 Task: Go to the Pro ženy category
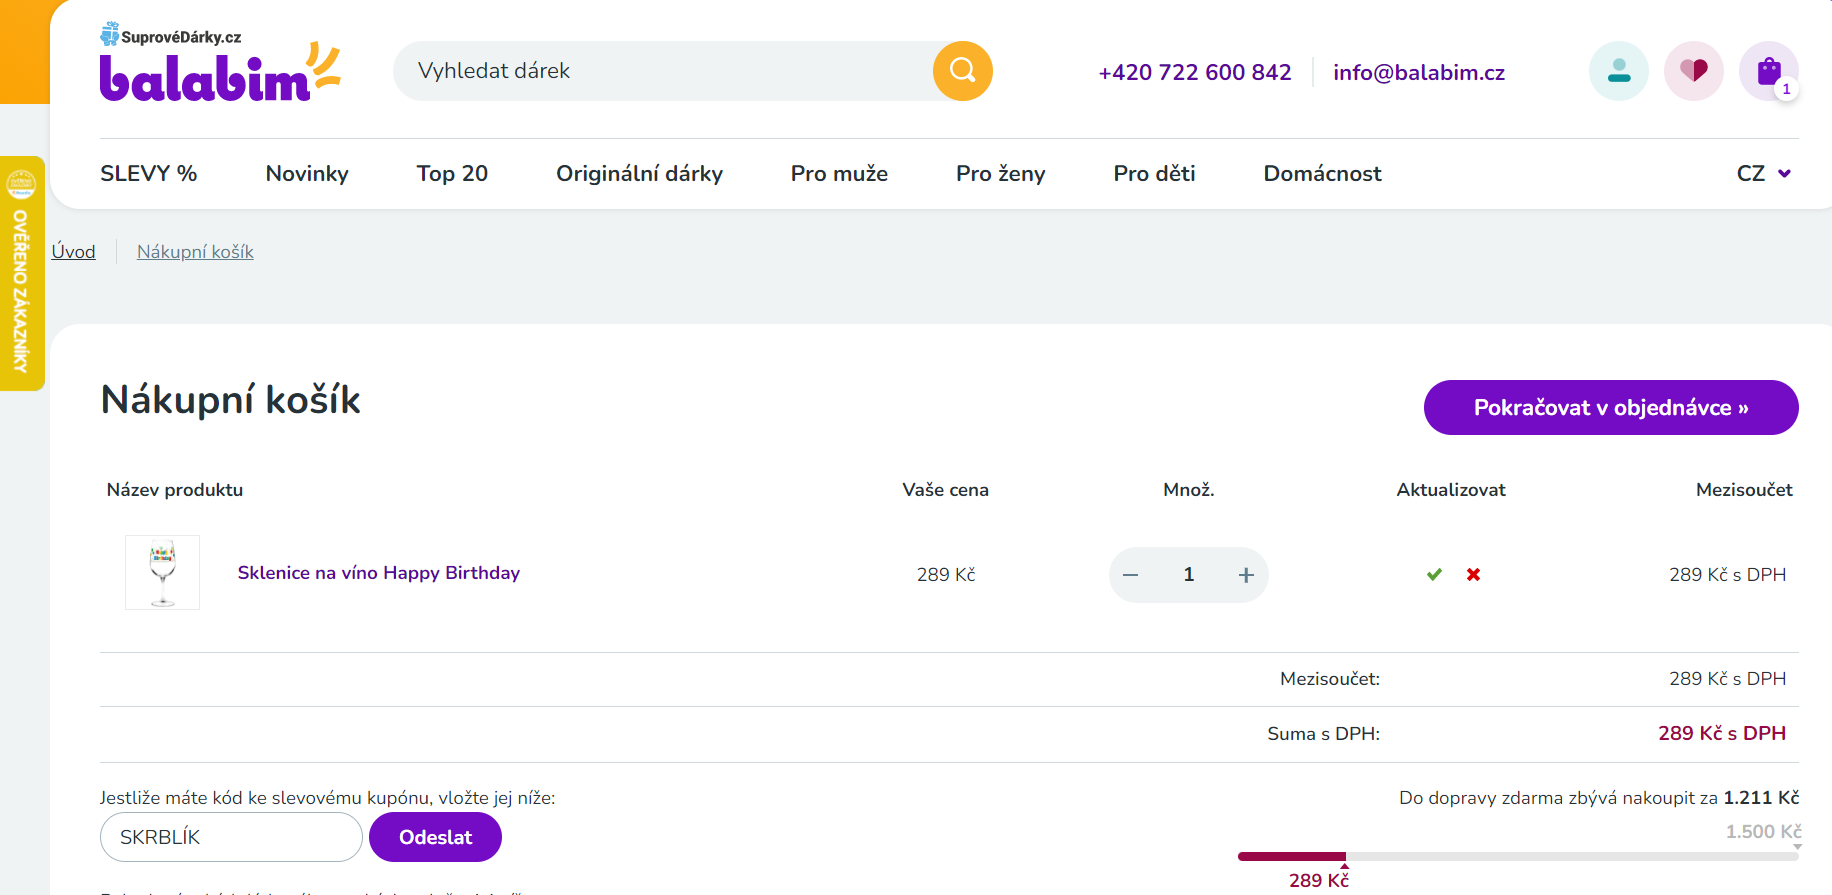click(1000, 173)
